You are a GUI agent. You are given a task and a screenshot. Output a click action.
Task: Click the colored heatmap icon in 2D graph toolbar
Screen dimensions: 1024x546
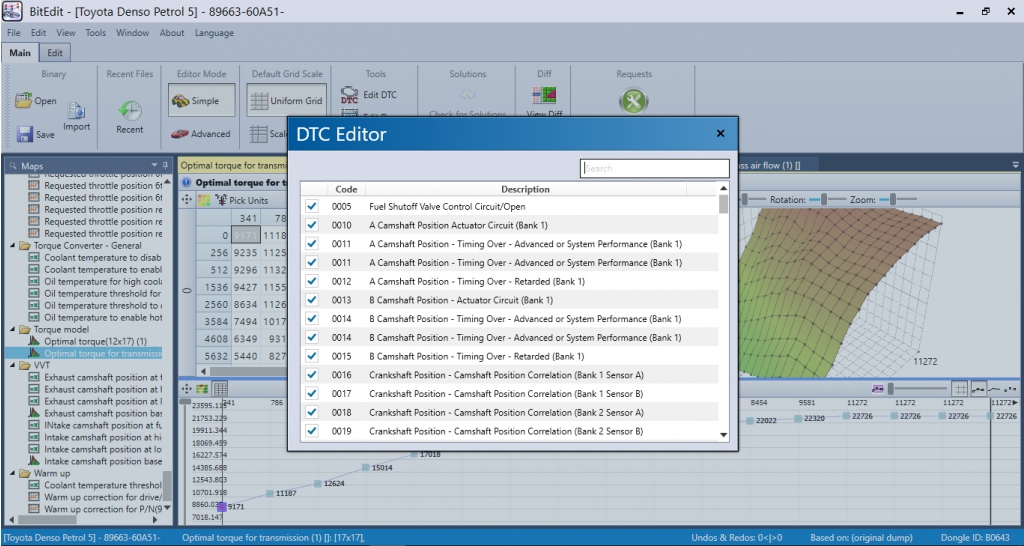click(202, 389)
